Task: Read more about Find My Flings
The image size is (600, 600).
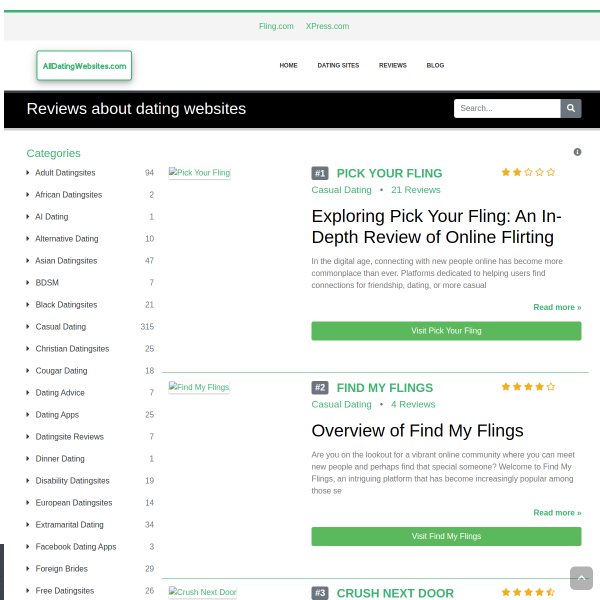Action: click(557, 512)
